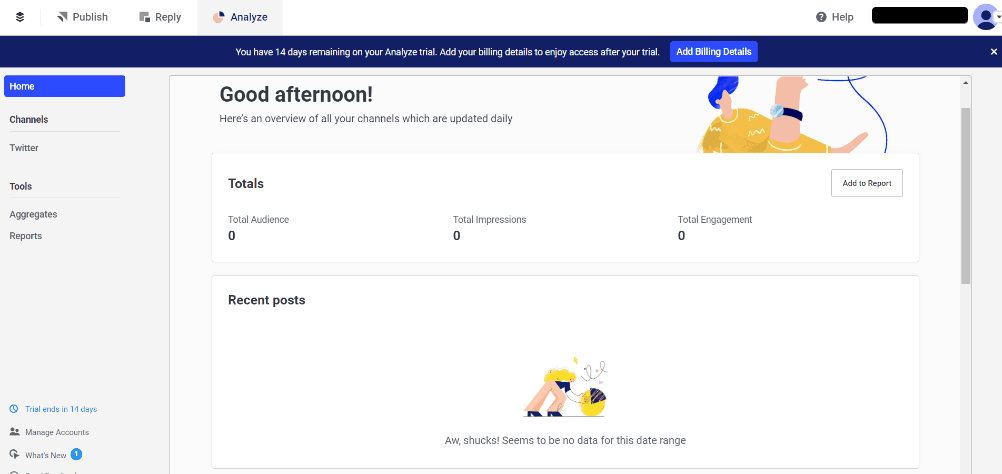Open the Twitter channel

(24, 148)
